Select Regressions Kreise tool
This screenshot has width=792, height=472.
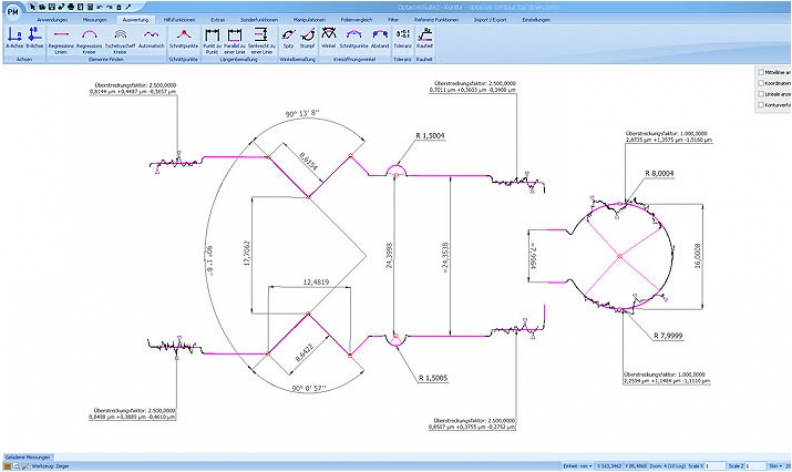[89, 41]
